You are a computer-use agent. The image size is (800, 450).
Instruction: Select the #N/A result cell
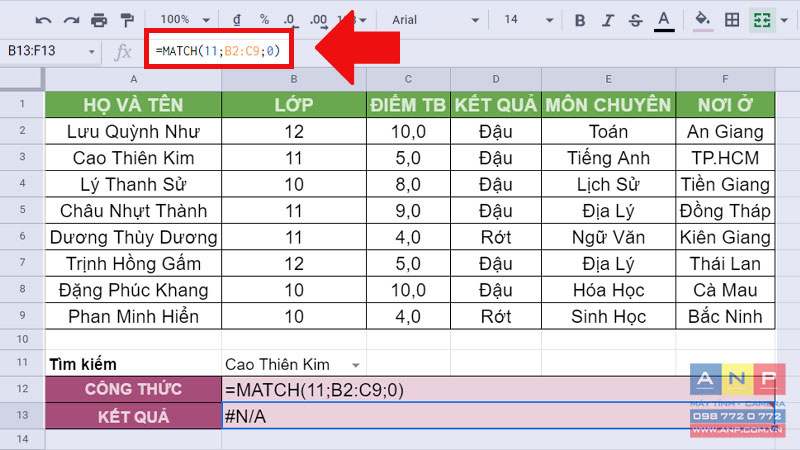(x=498, y=416)
